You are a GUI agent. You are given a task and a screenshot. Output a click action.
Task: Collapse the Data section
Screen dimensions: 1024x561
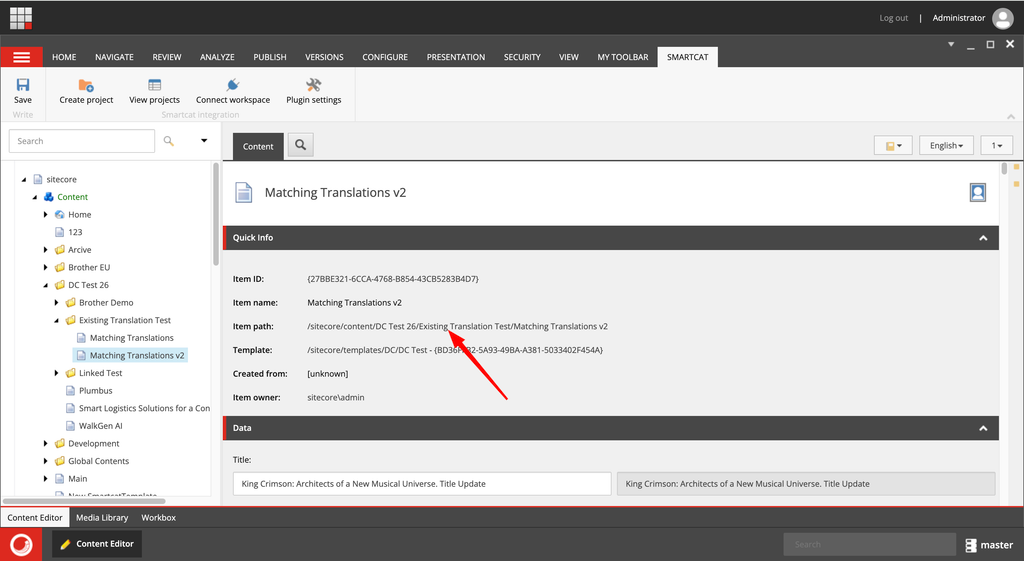click(983, 428)
